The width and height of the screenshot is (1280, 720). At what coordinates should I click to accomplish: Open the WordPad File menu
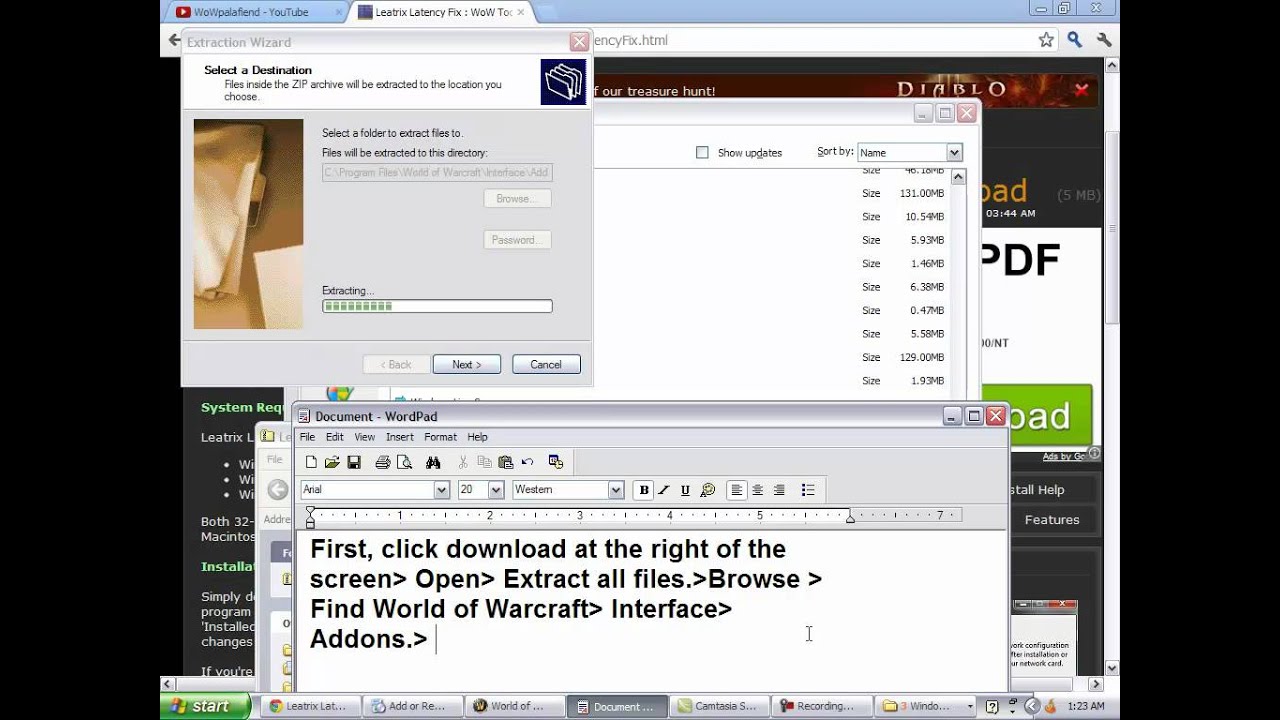tap(307, 437)
